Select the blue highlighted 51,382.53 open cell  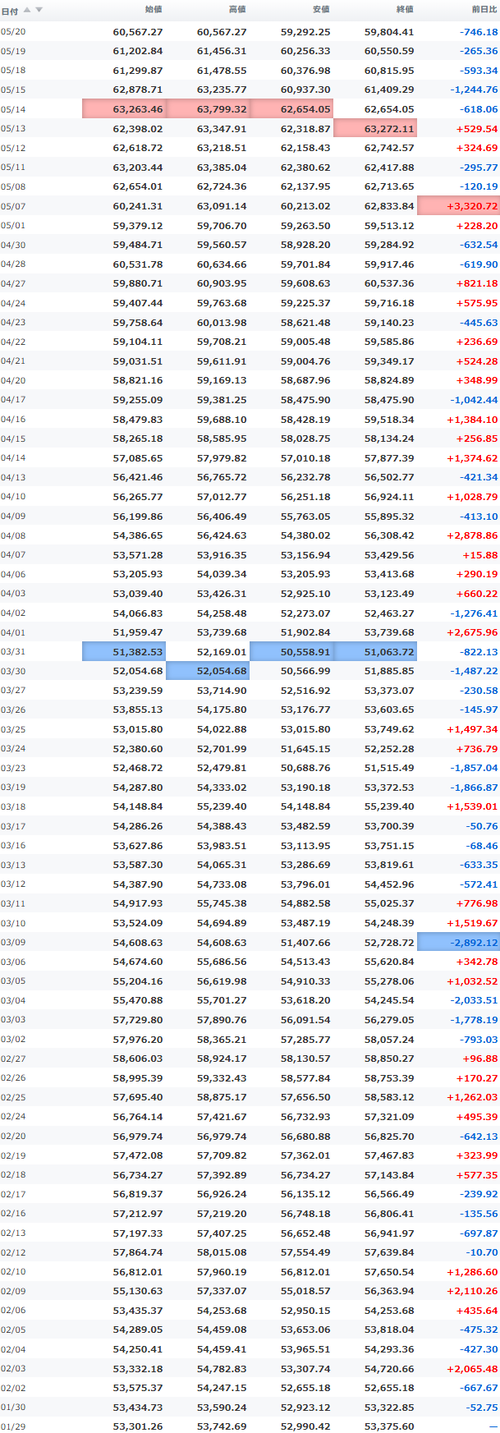point(124,651)
